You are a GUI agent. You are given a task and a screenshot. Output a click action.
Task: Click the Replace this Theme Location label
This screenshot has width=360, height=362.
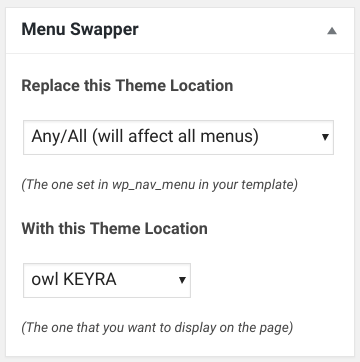click(x=127, y=86)
